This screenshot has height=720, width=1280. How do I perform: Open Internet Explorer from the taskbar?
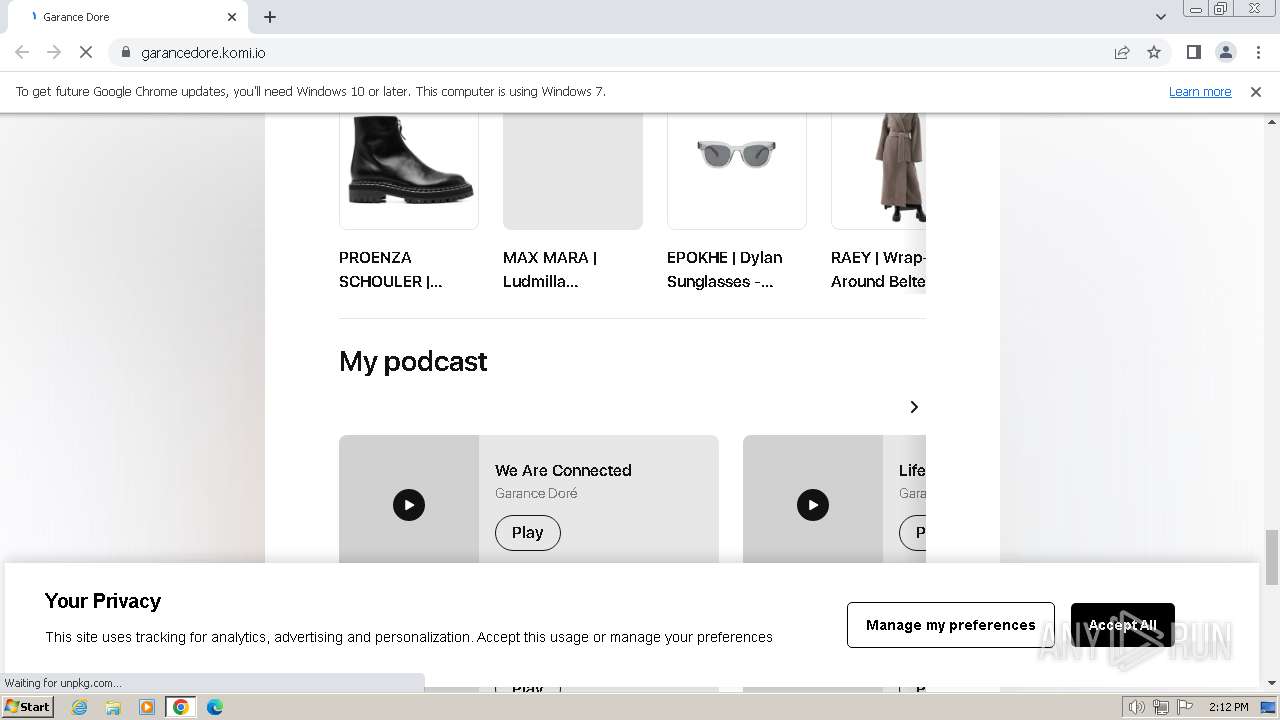click(80, 707)
